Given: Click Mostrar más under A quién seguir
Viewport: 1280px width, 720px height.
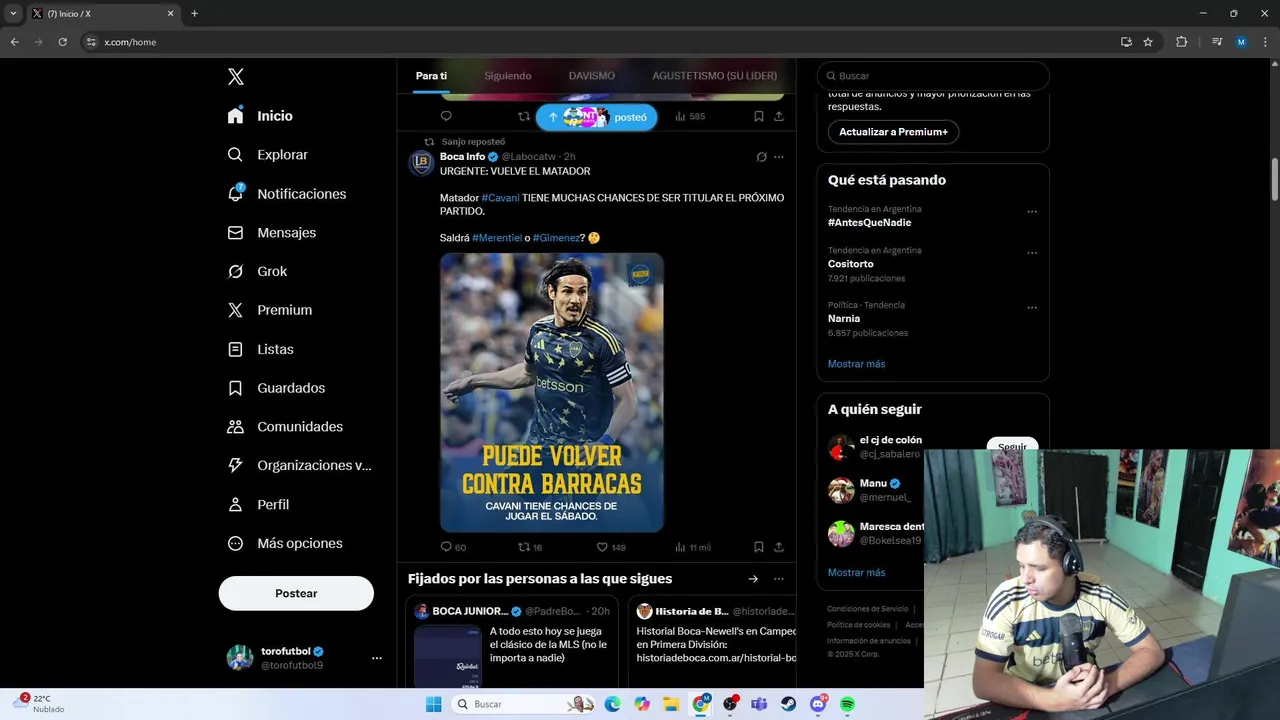Looking at the screenshot, I should click(x=856, y=573).
